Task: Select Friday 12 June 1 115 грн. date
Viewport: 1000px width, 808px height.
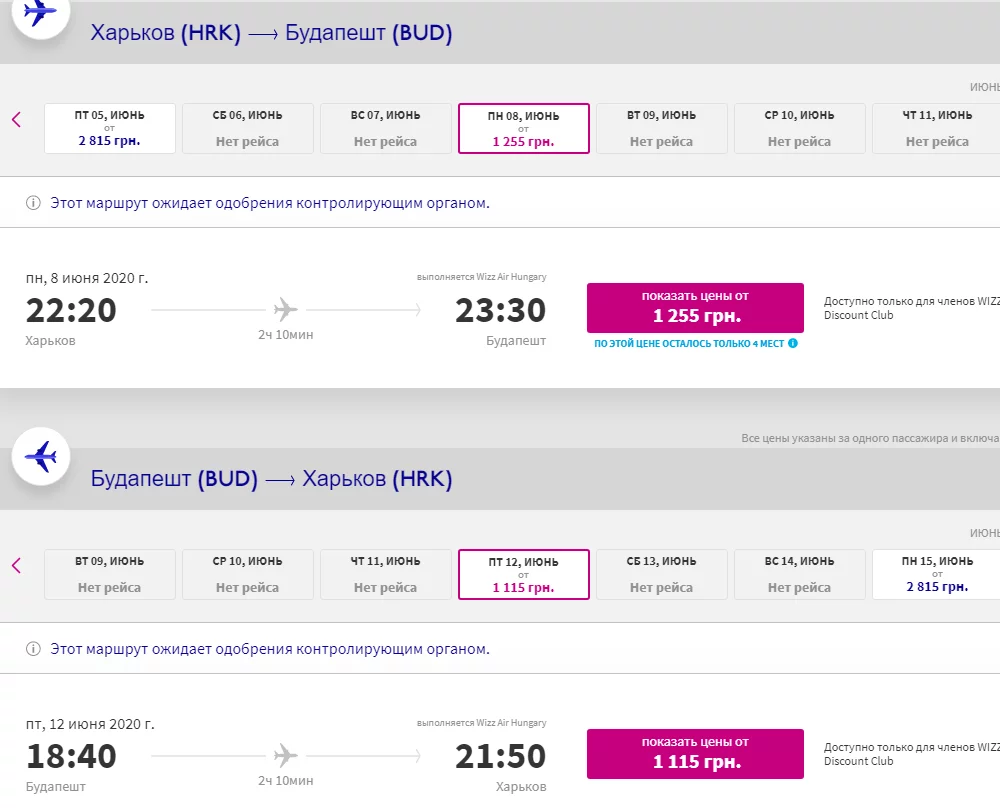Action: [x=524, y=574]
